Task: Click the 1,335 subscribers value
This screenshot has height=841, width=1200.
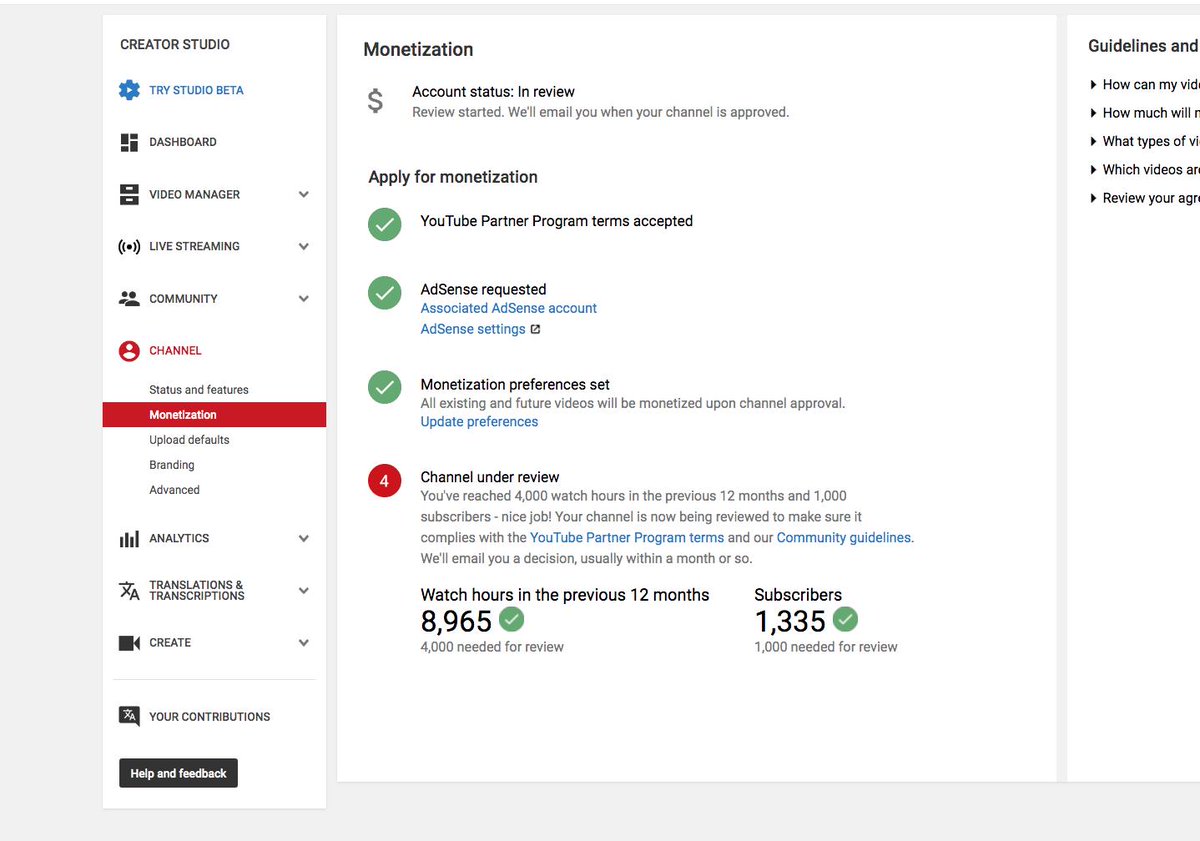Action: pos(790,622)
